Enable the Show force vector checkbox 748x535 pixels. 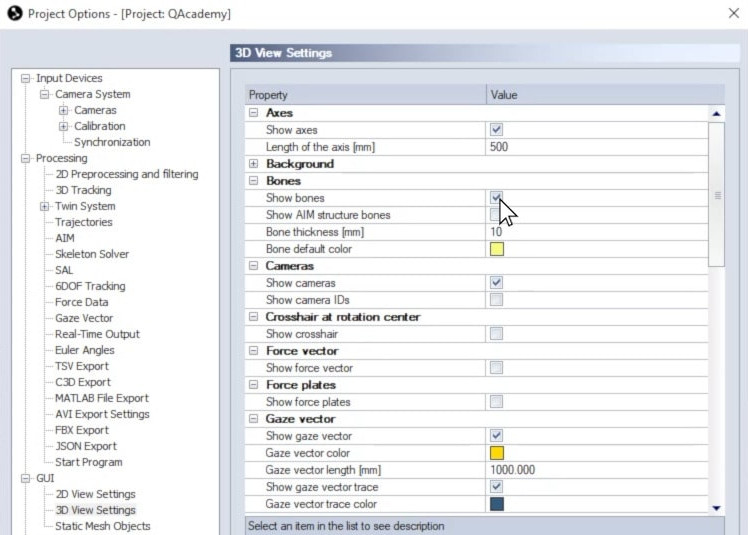click(496, 367)
